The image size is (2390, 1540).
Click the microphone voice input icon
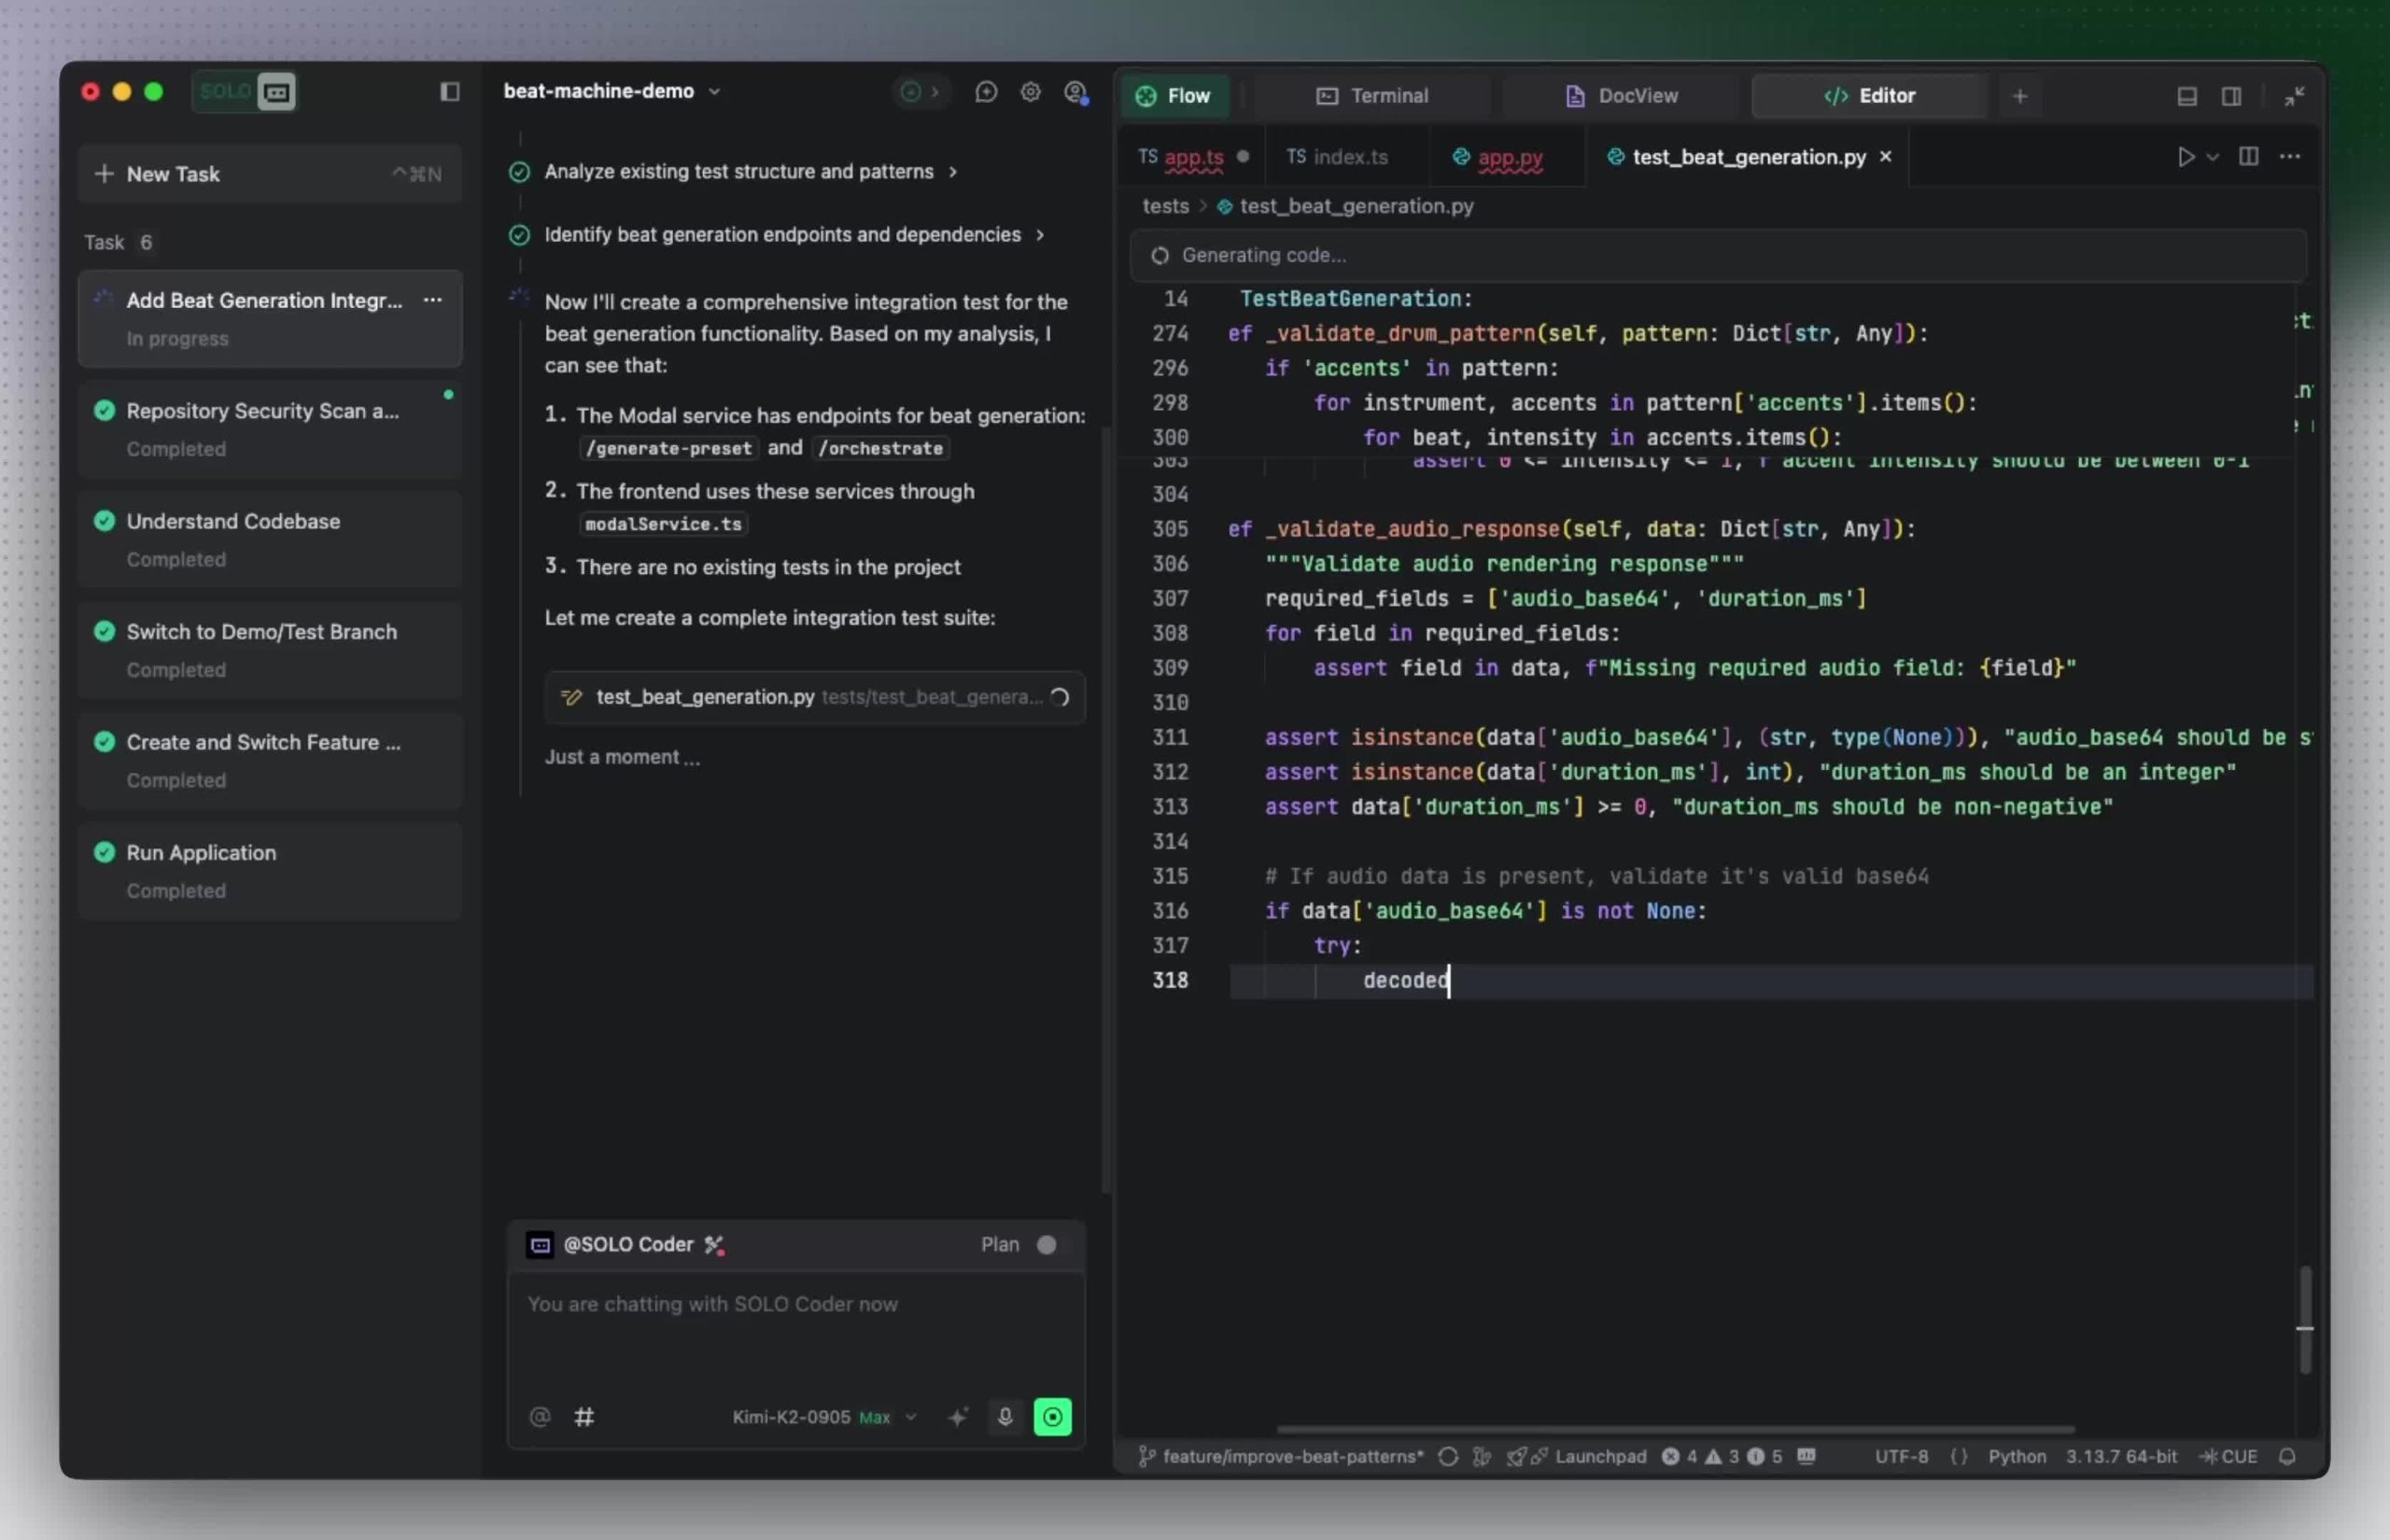click(x=1005, y=1416)
